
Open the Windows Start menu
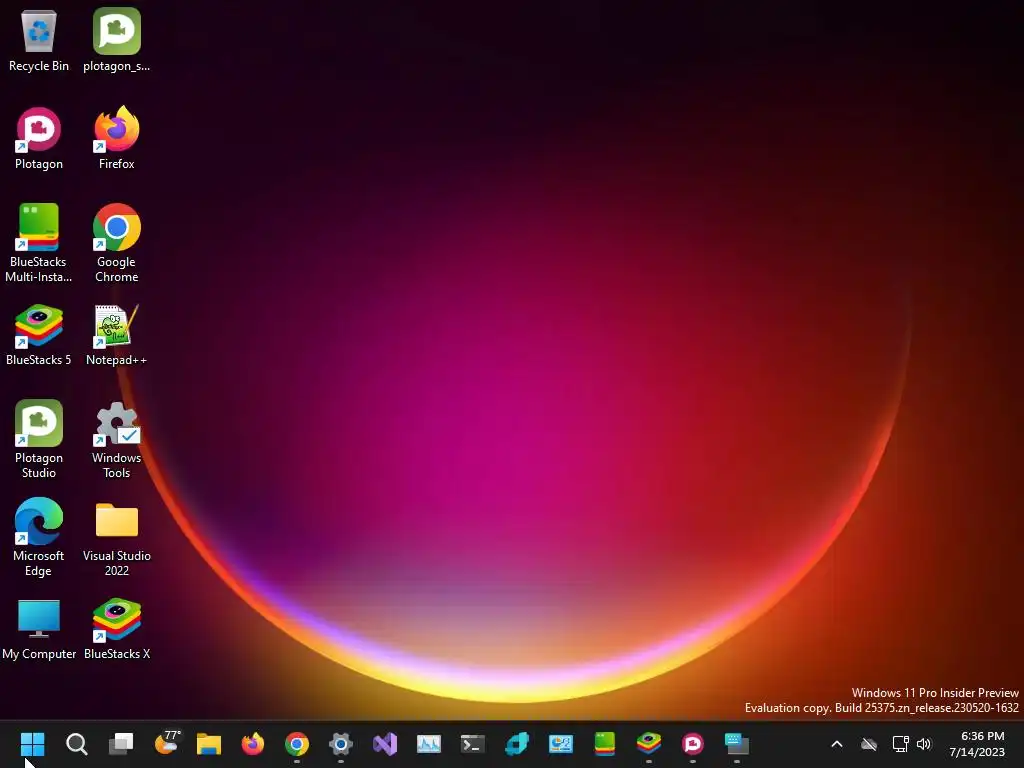(33, 744)
